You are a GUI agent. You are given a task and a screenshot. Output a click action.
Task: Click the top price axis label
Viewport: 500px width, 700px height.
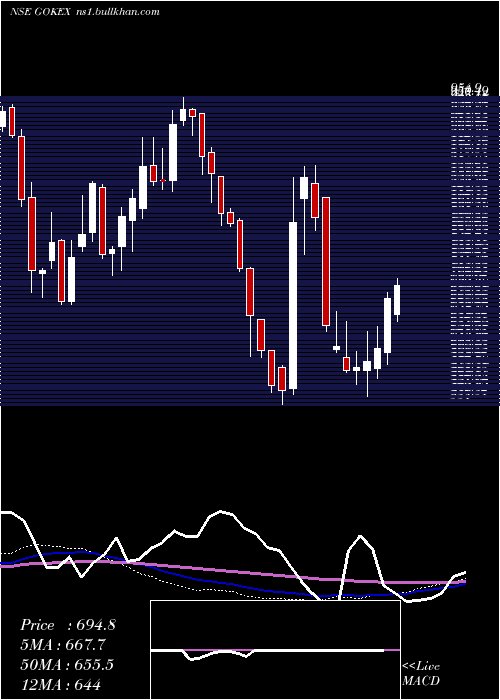coord(469,89)
